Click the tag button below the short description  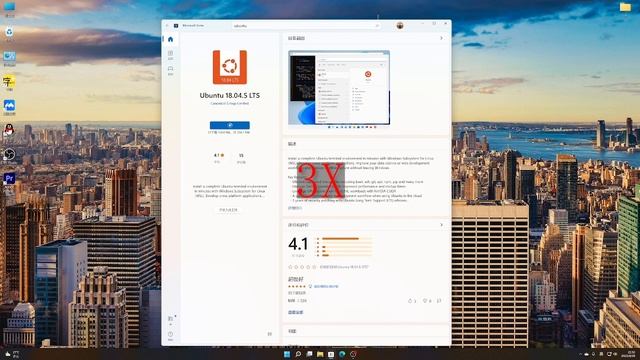(229, 210)
